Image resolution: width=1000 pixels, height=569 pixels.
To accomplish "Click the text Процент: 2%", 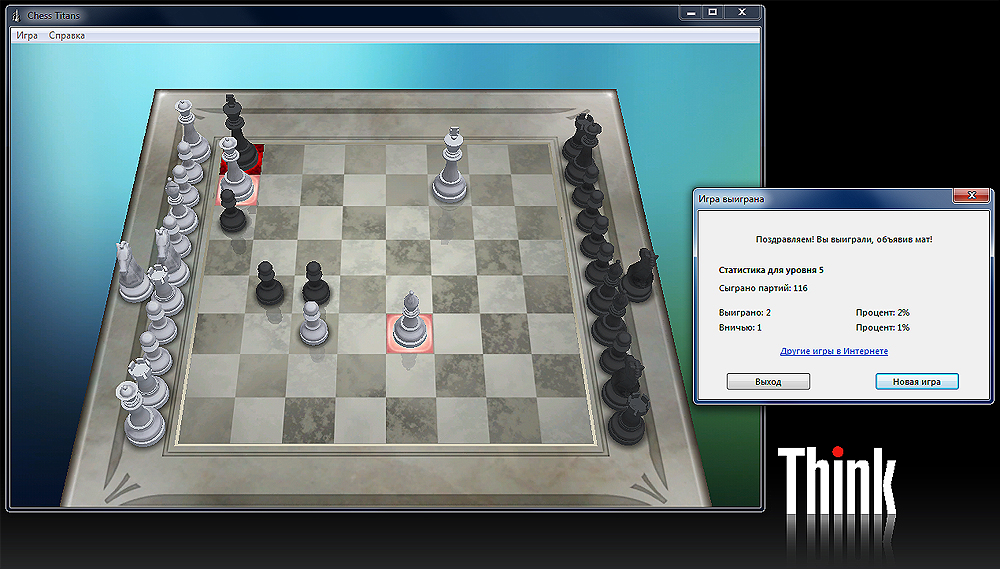I will [x=883, y=313].
